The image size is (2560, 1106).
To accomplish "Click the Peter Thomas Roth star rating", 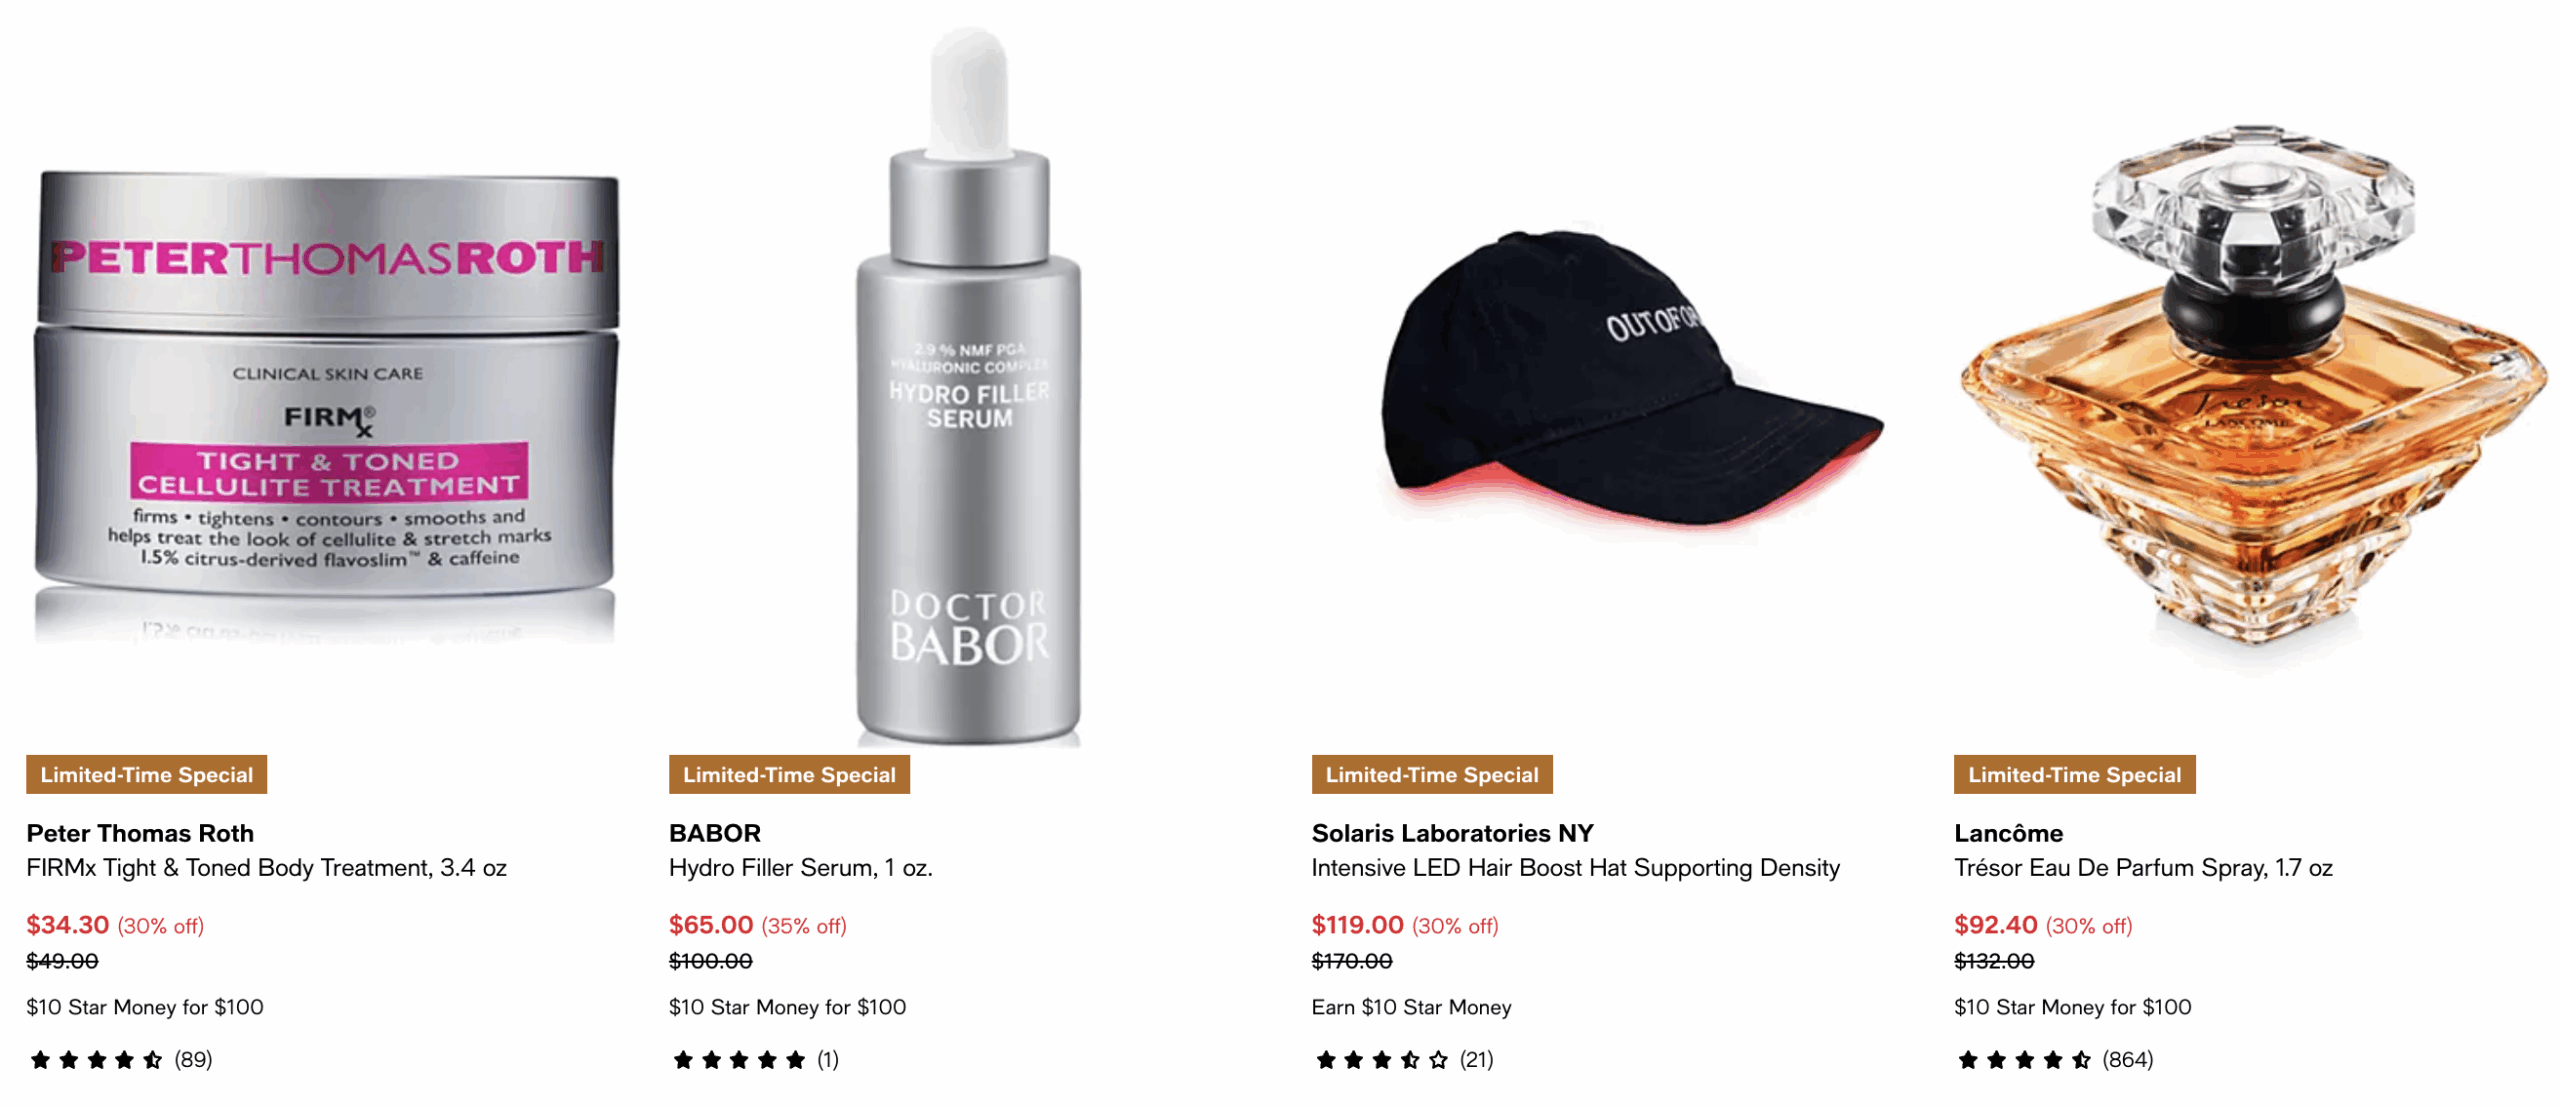I will [120, 1059].
